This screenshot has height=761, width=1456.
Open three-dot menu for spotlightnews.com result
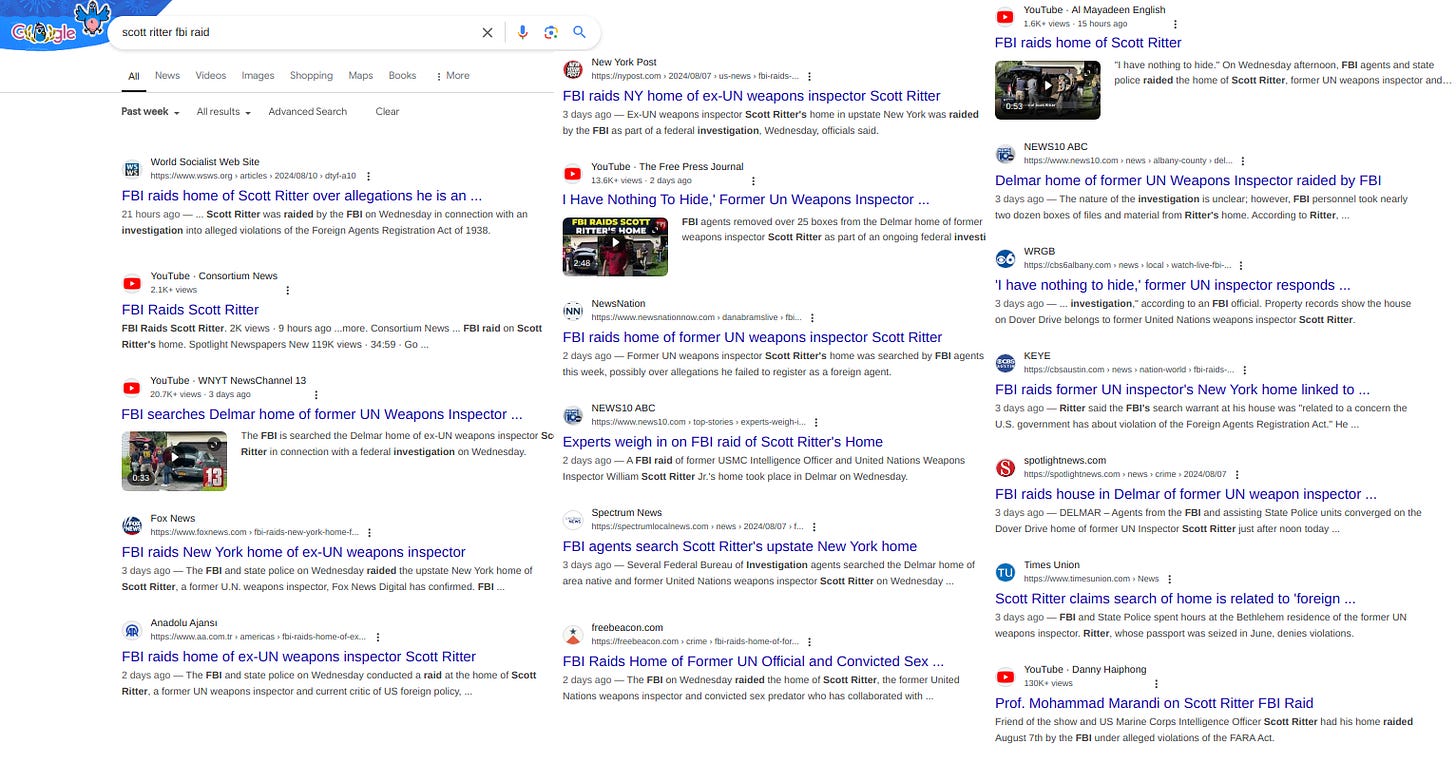1237,475
